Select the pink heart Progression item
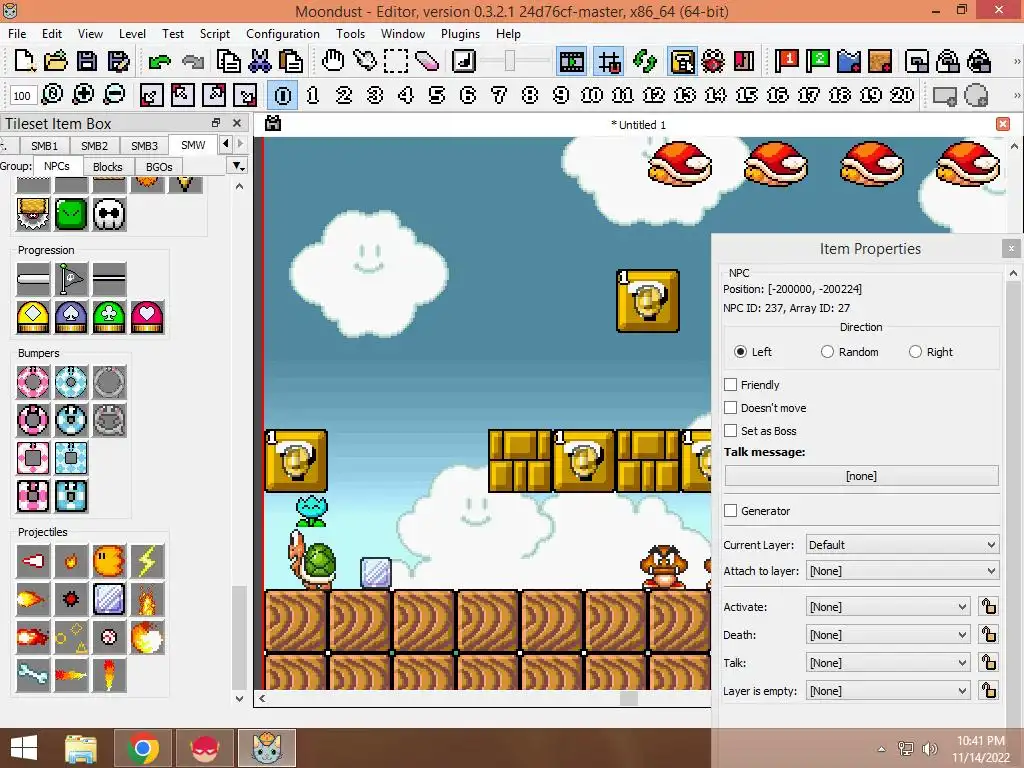The width and height of the screenshot is (1024, 768). (x=147, y=317)
